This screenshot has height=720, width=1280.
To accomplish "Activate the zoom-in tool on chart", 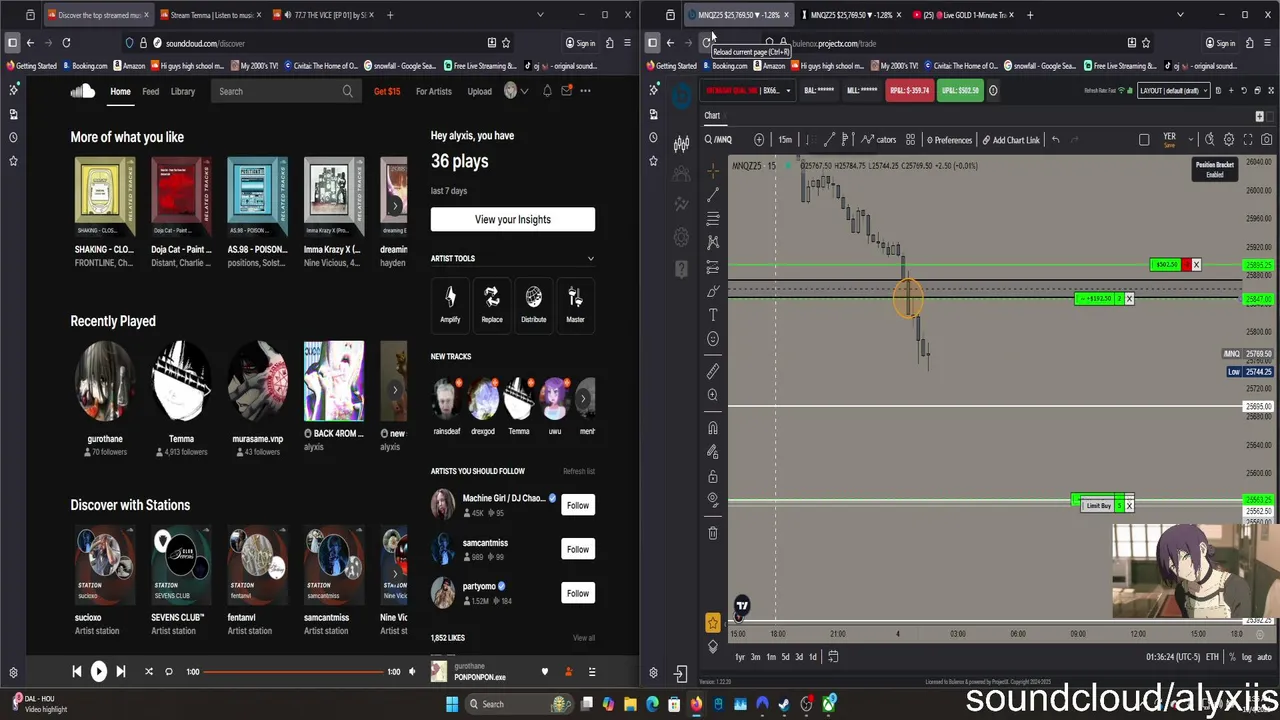I will pyautogui.click(x=713, y=395).
